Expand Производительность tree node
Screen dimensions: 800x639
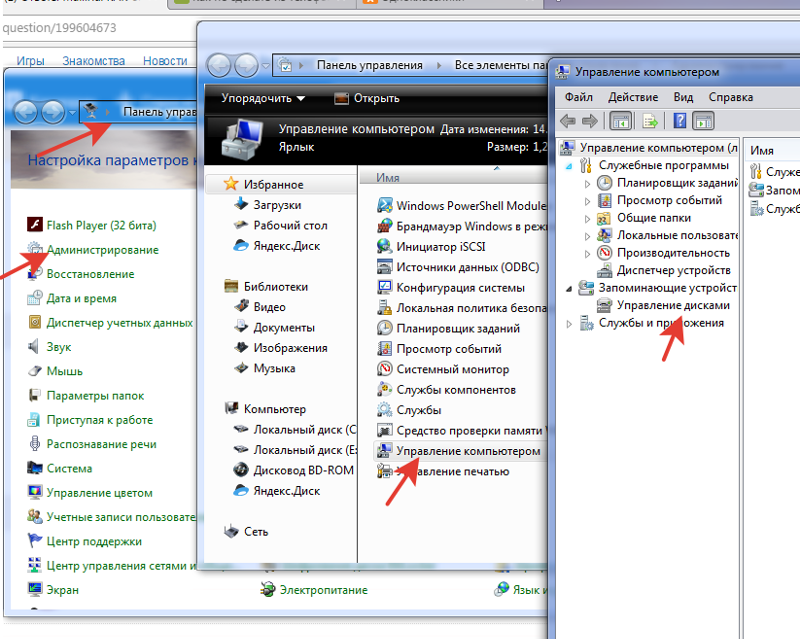coord(587,254)
